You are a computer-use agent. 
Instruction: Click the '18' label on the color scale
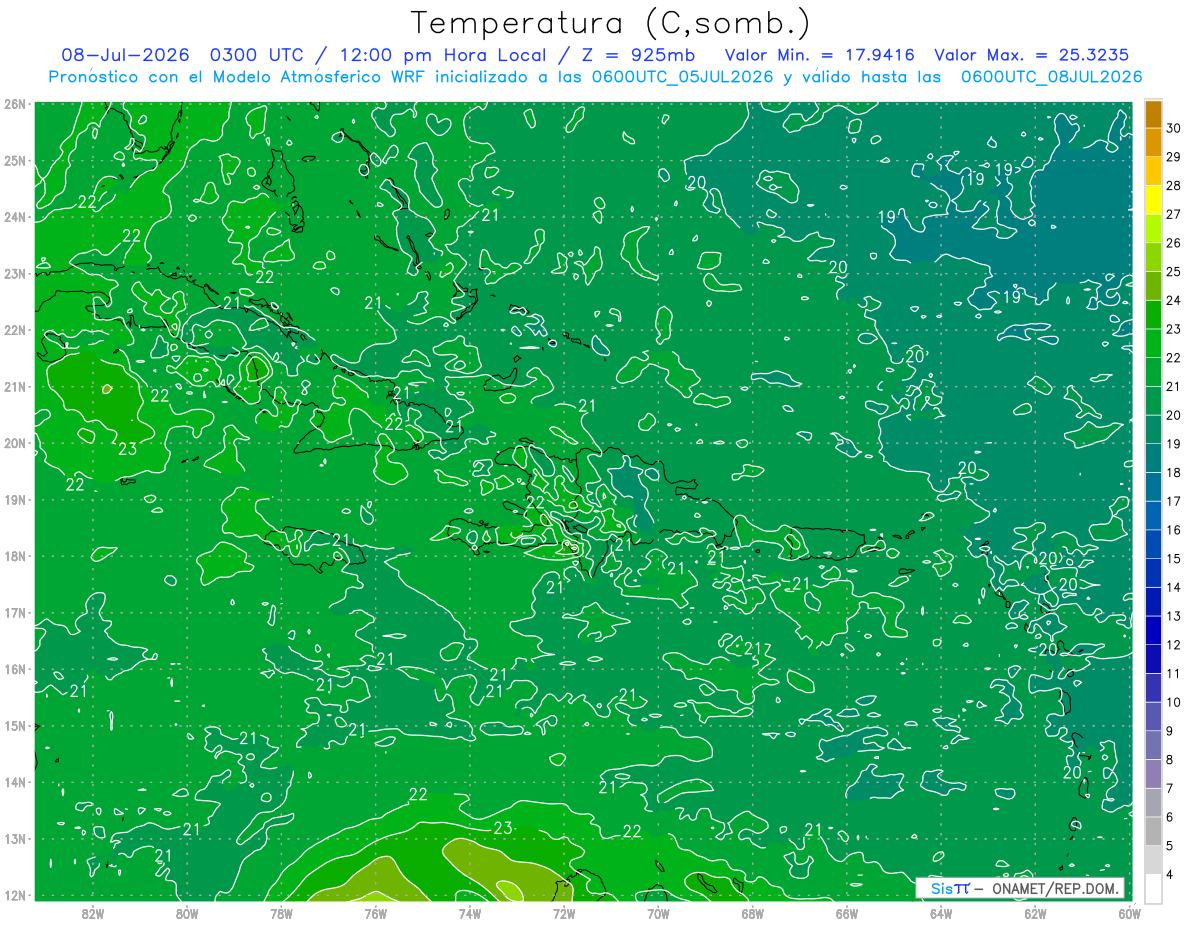(x=1175, y=473)
